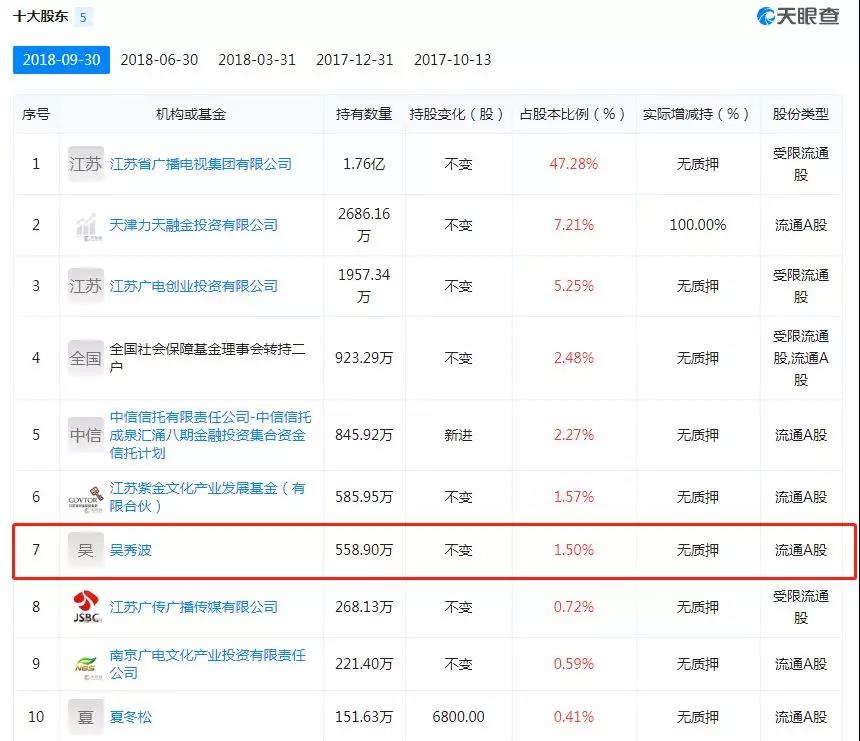The height and width of the screenshot is (741, 860).
Task: Click the 5.25% share ratio cell
Action: [574, 286]
